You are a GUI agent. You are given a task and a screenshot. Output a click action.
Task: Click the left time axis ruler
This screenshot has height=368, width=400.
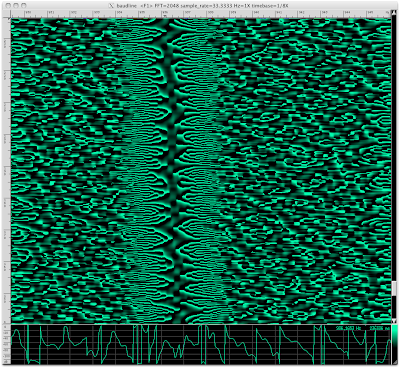click(x=7, y=170)
